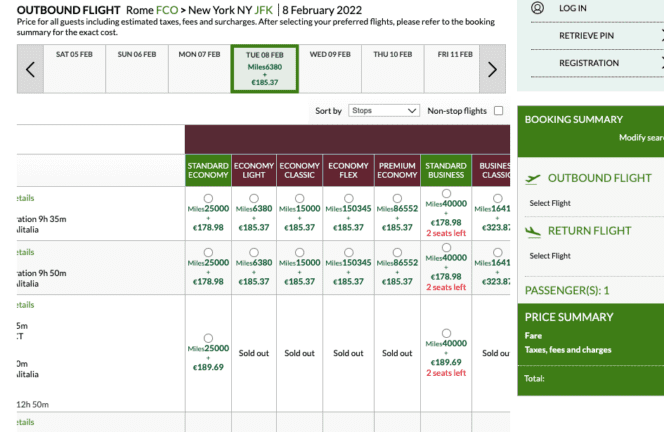This screenshot has width=664, height=432.
Task: Click the Economy Flex column header
Action: click(x=348, y=170)
